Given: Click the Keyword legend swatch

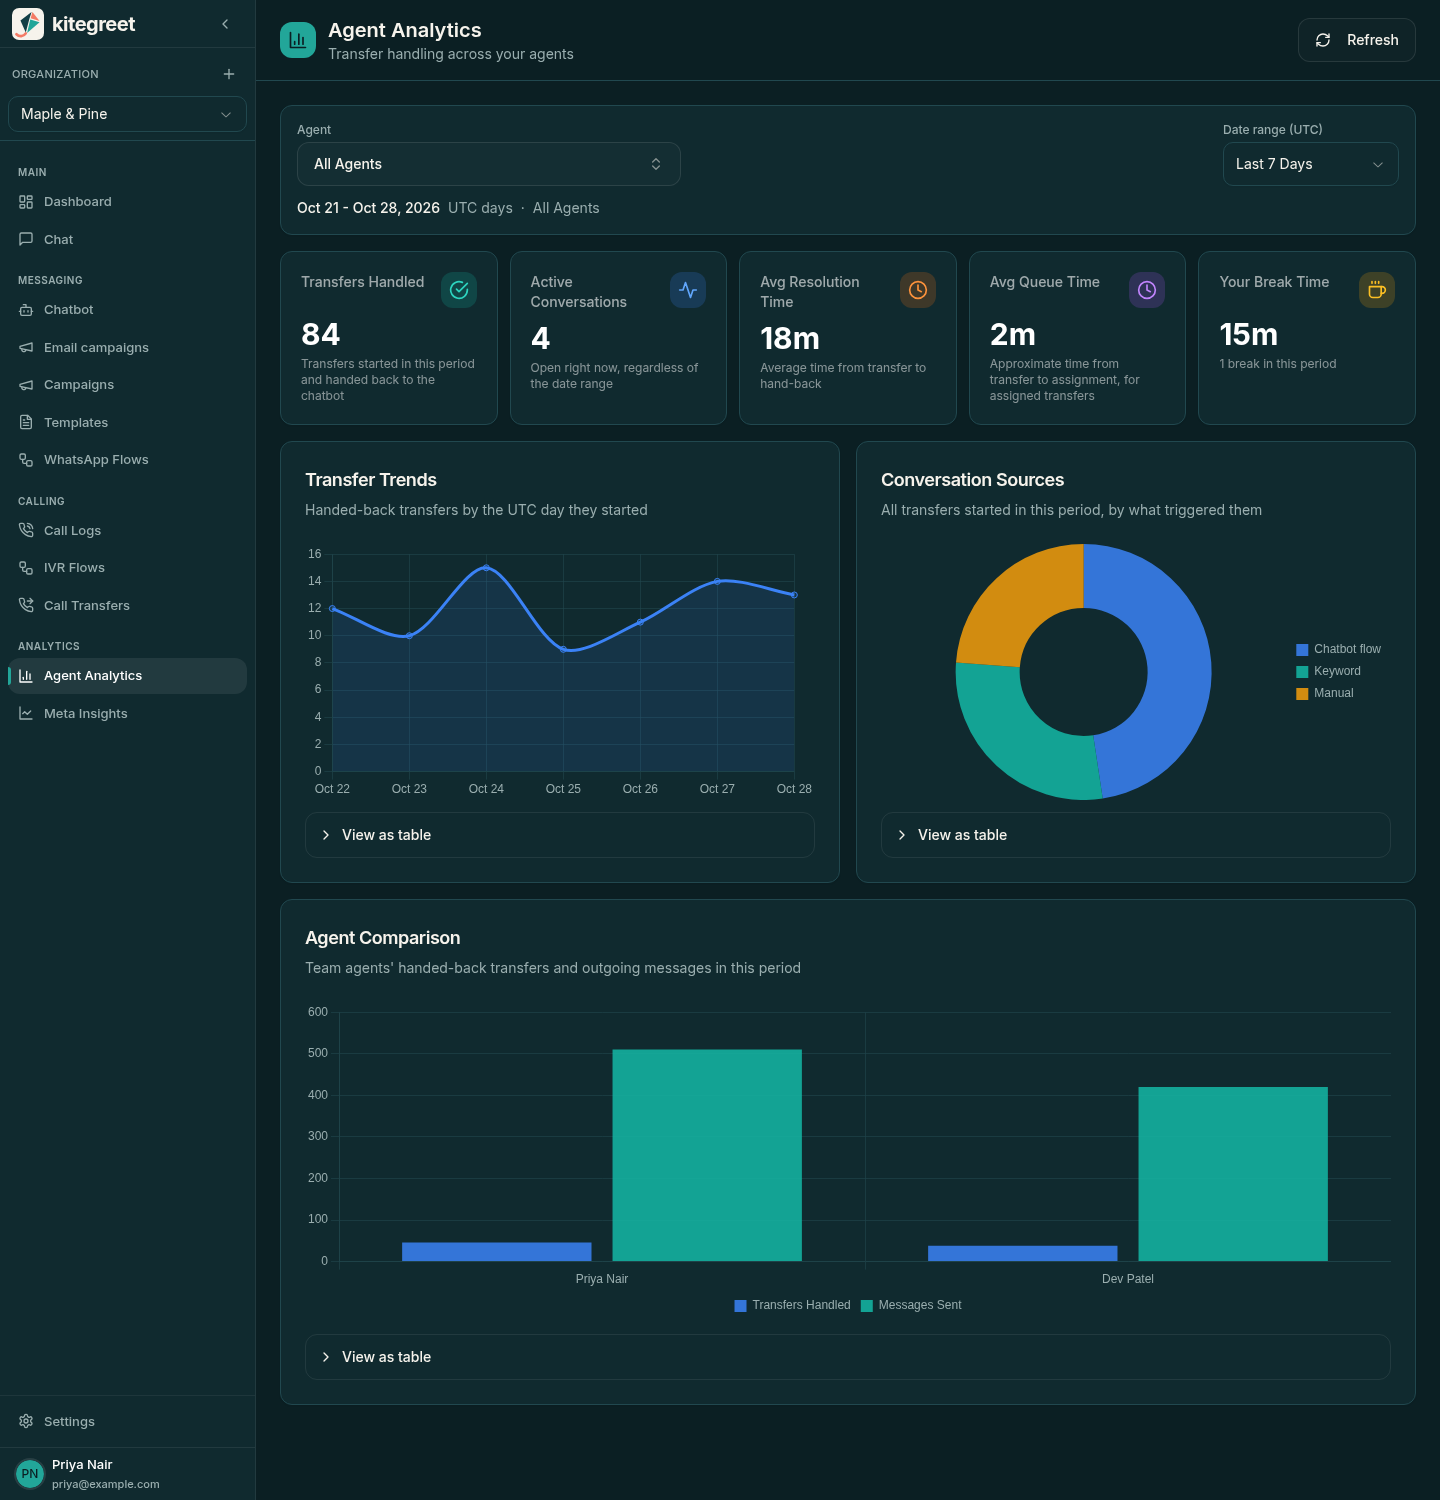Looking at the screenshot, I should pos(1302,672).
